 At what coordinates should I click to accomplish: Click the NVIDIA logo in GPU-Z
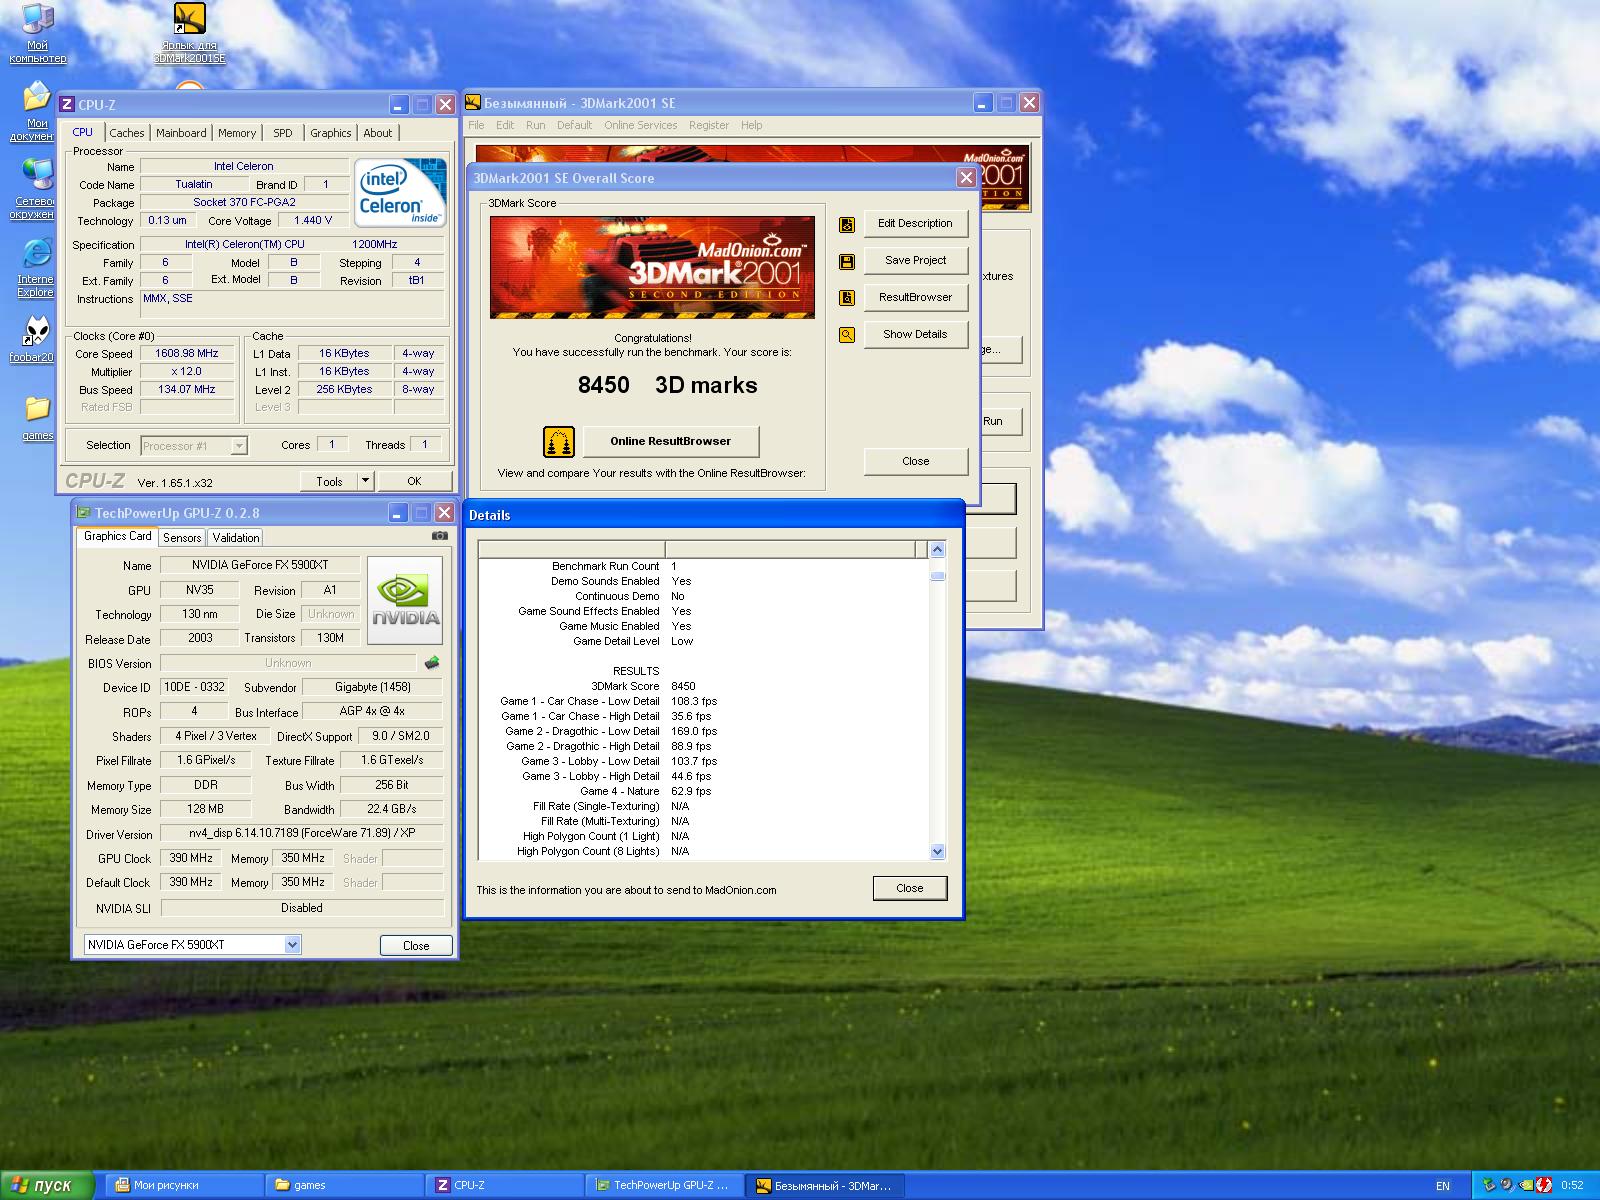[405, 601]
